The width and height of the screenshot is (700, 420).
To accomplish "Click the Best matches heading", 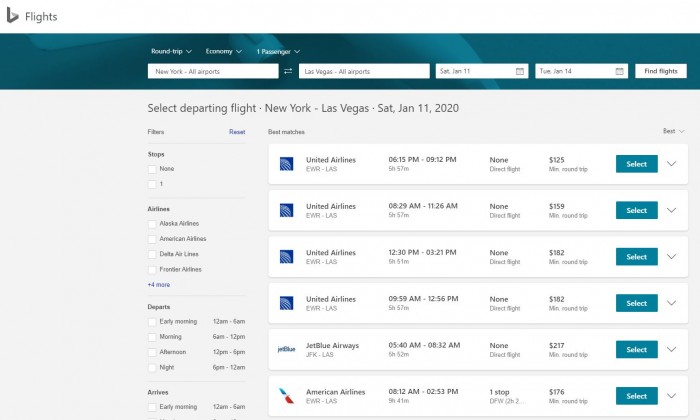I will click(x=286, y=132).
